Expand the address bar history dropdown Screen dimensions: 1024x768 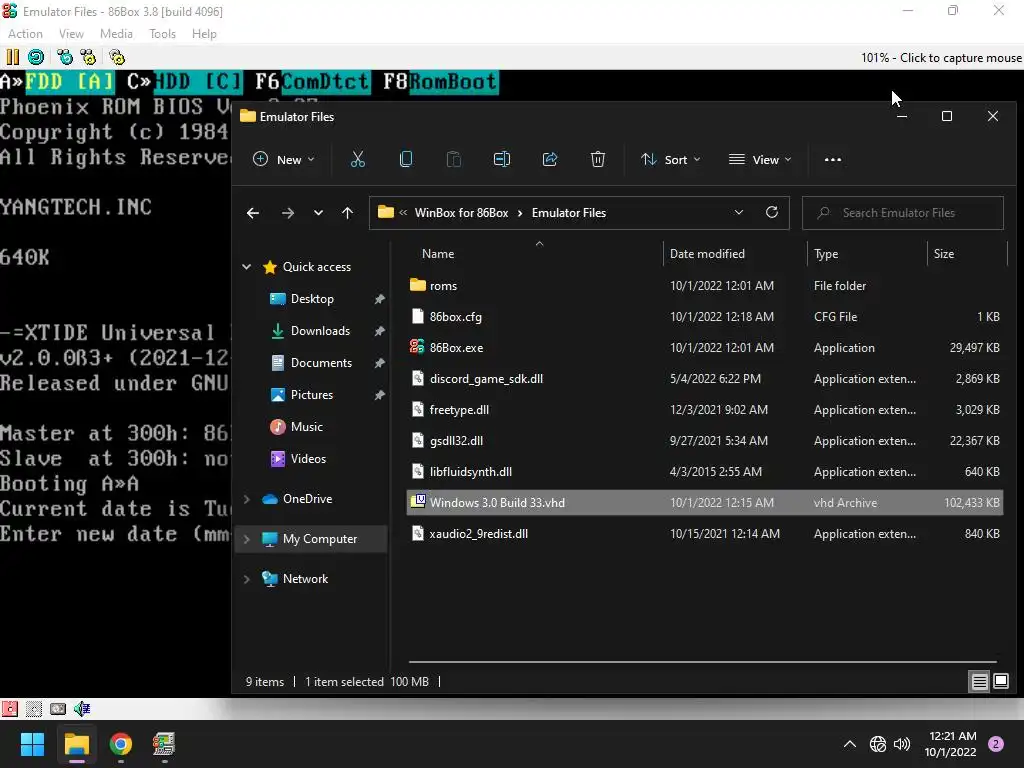[x=739, y=213]
